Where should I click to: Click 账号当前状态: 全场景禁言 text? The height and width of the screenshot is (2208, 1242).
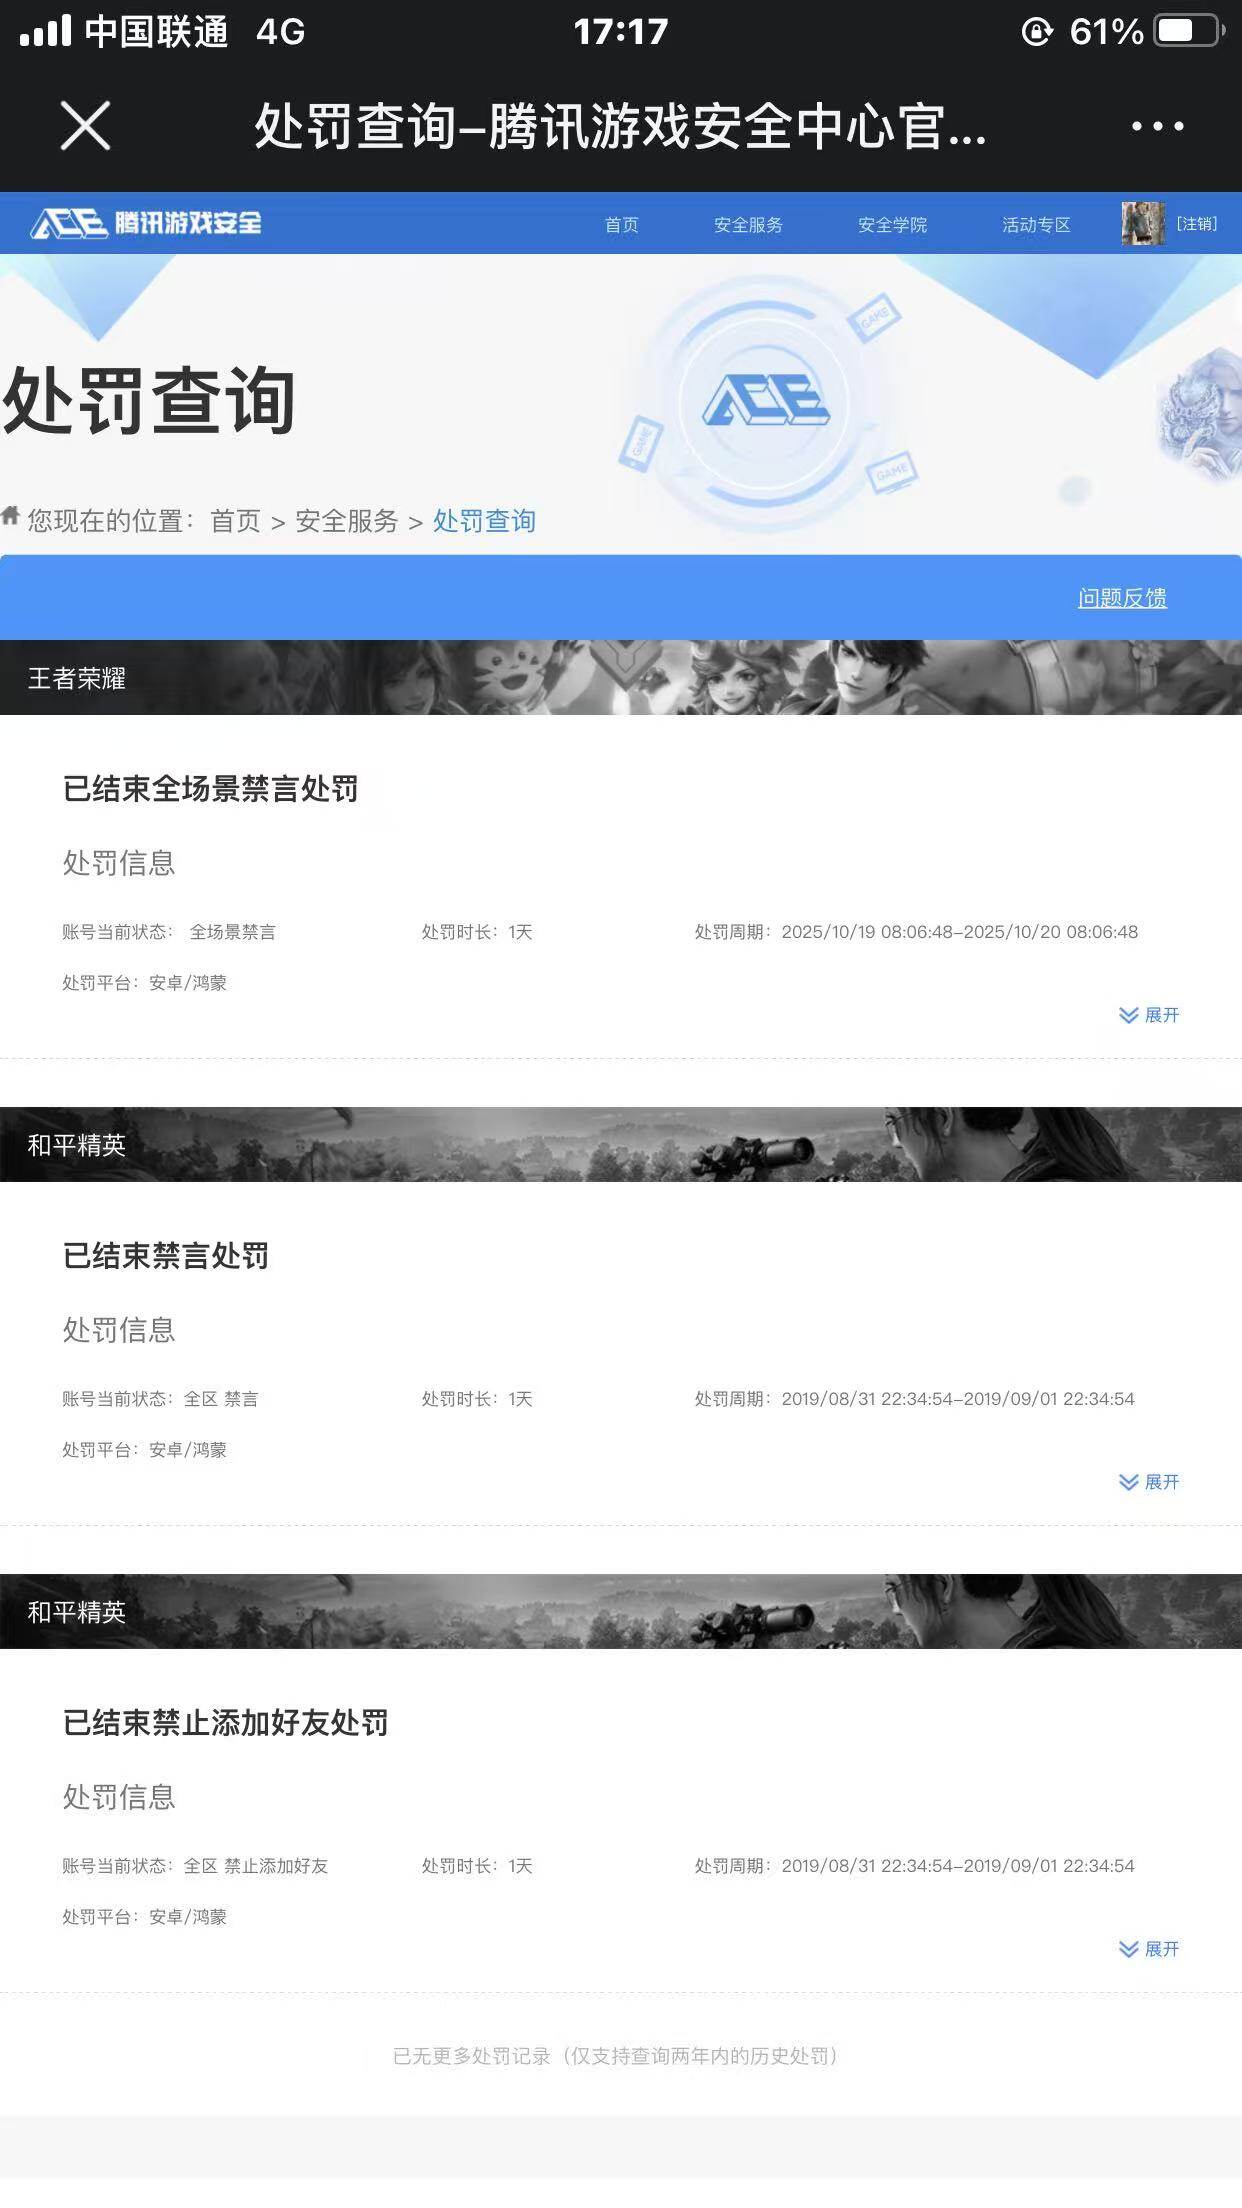(x=169, y=932)
